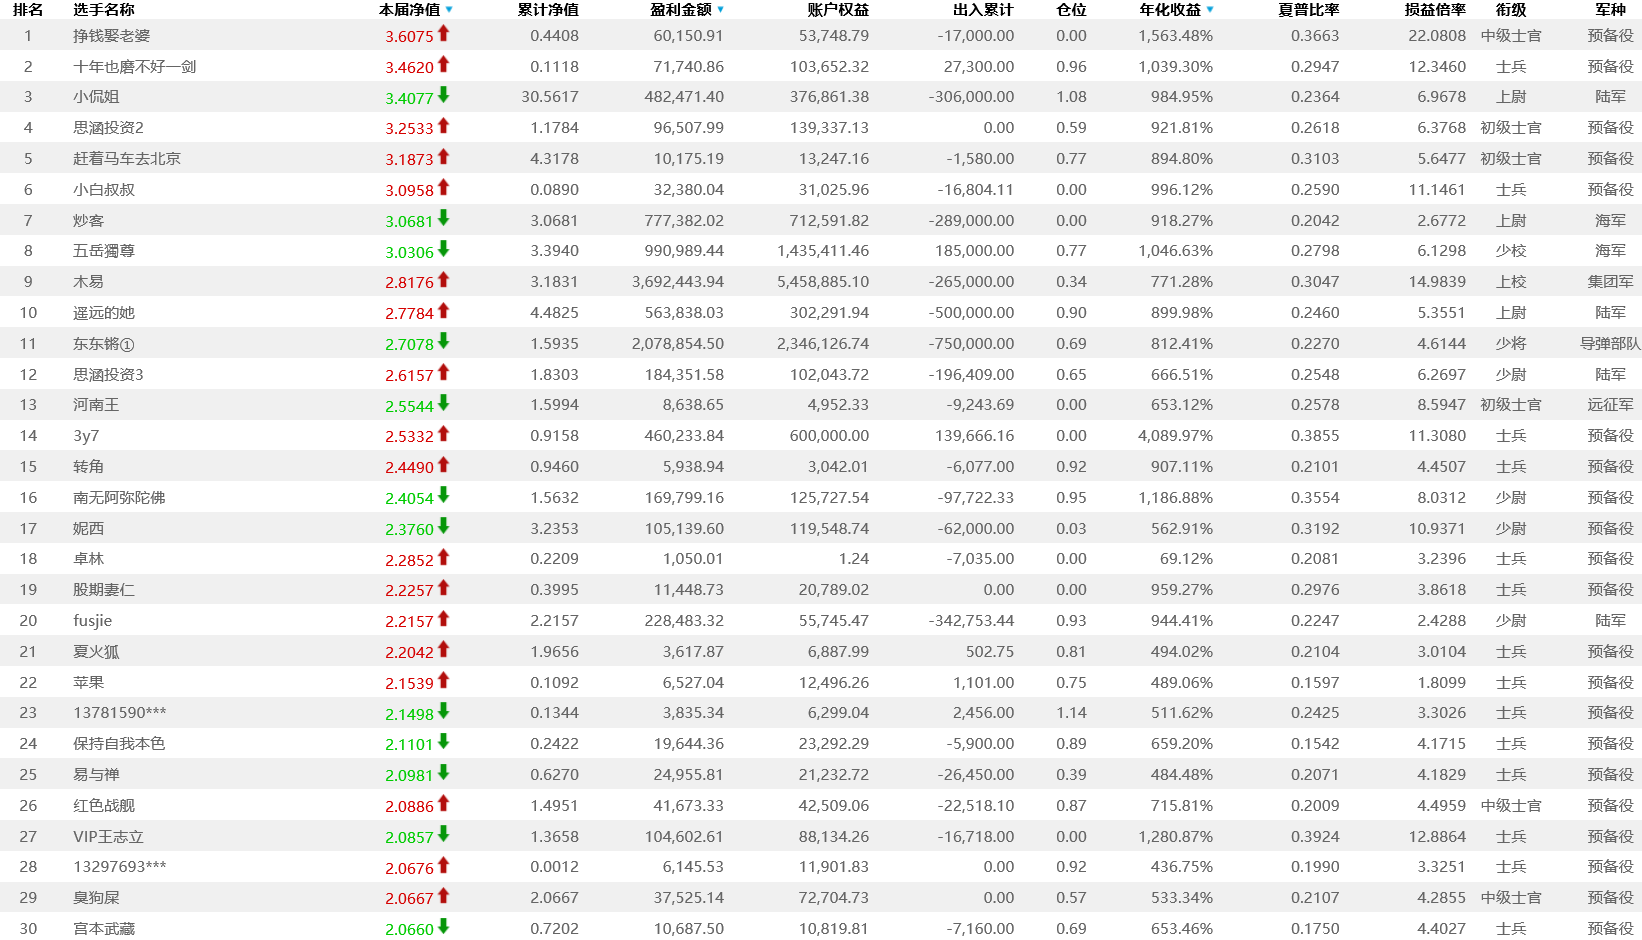
Task: Click green down arrow for 易与禅
Action: point(443,773)
